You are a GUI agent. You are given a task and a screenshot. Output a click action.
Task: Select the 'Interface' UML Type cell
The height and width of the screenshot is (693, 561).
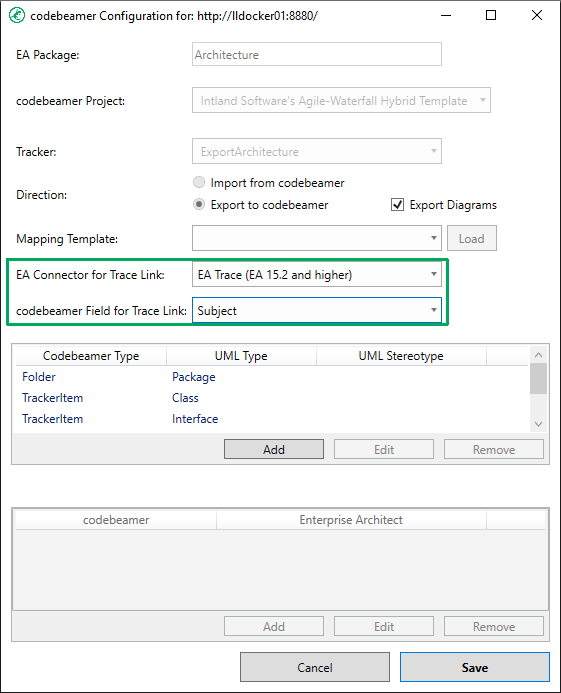tap(195, 419)
